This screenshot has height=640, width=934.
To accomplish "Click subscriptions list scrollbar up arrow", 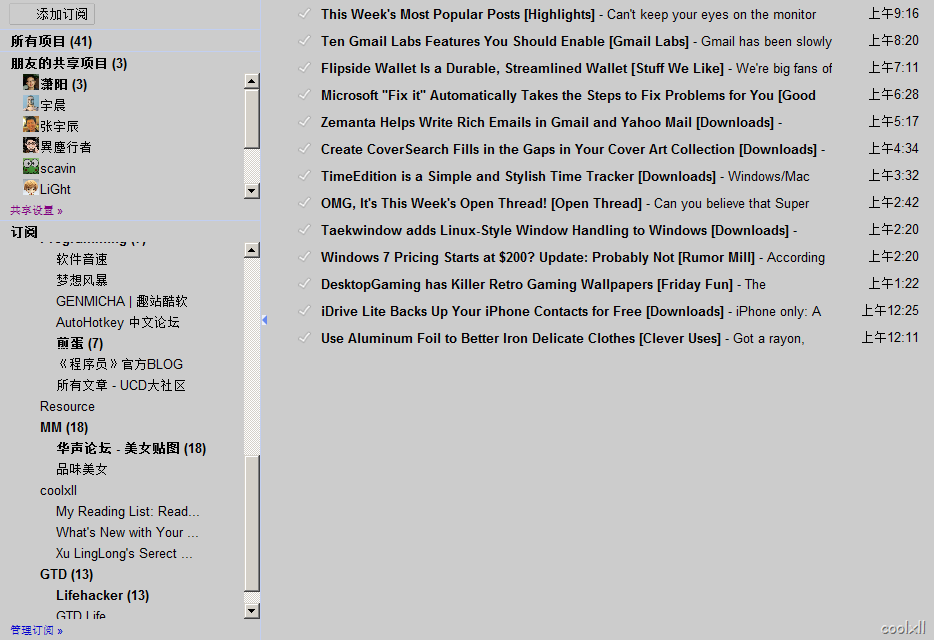I will 252,250.
